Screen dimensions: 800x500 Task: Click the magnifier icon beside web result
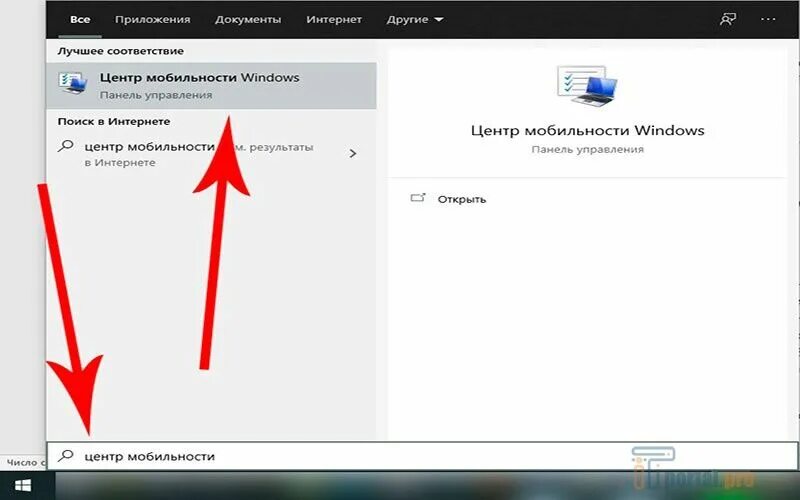tap(66, 146)
